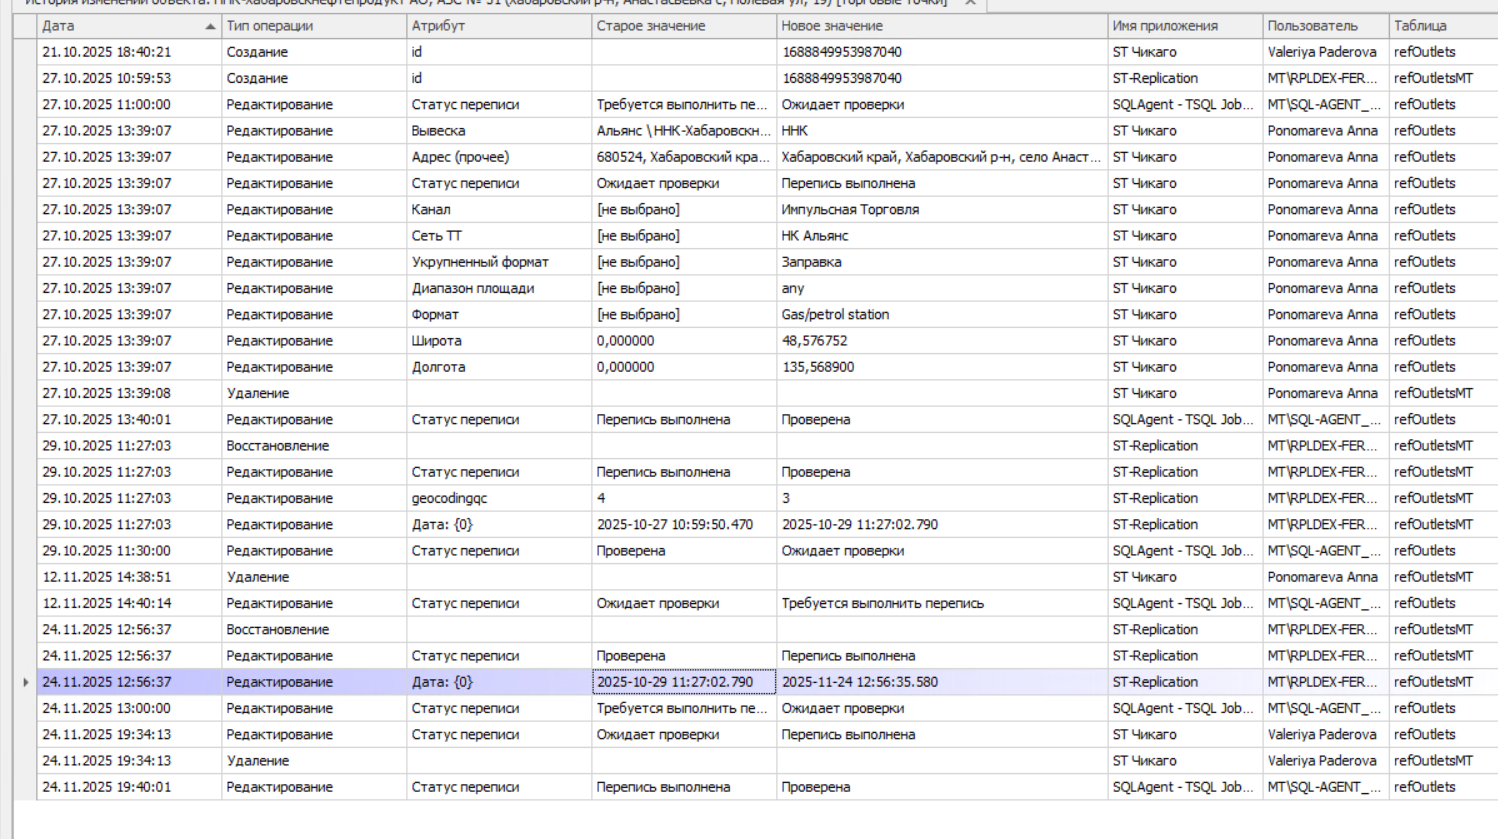Select the date cell 12.11.2025 14:38:51
Image resolution: width=1498 pixels, height=839 pixels.
click(x=129, y=577)
